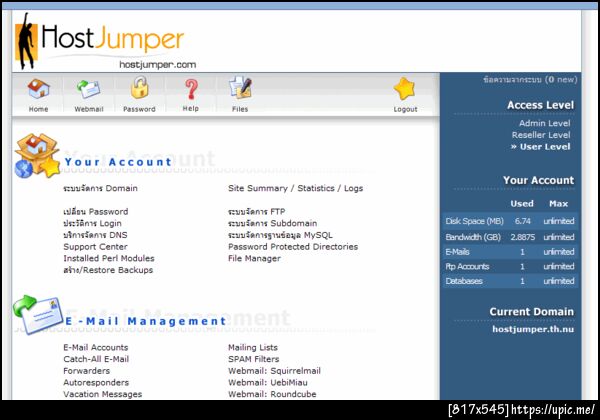Click the E-Mails usage row label
Screen dimensions: 600x420
[457, 252]
